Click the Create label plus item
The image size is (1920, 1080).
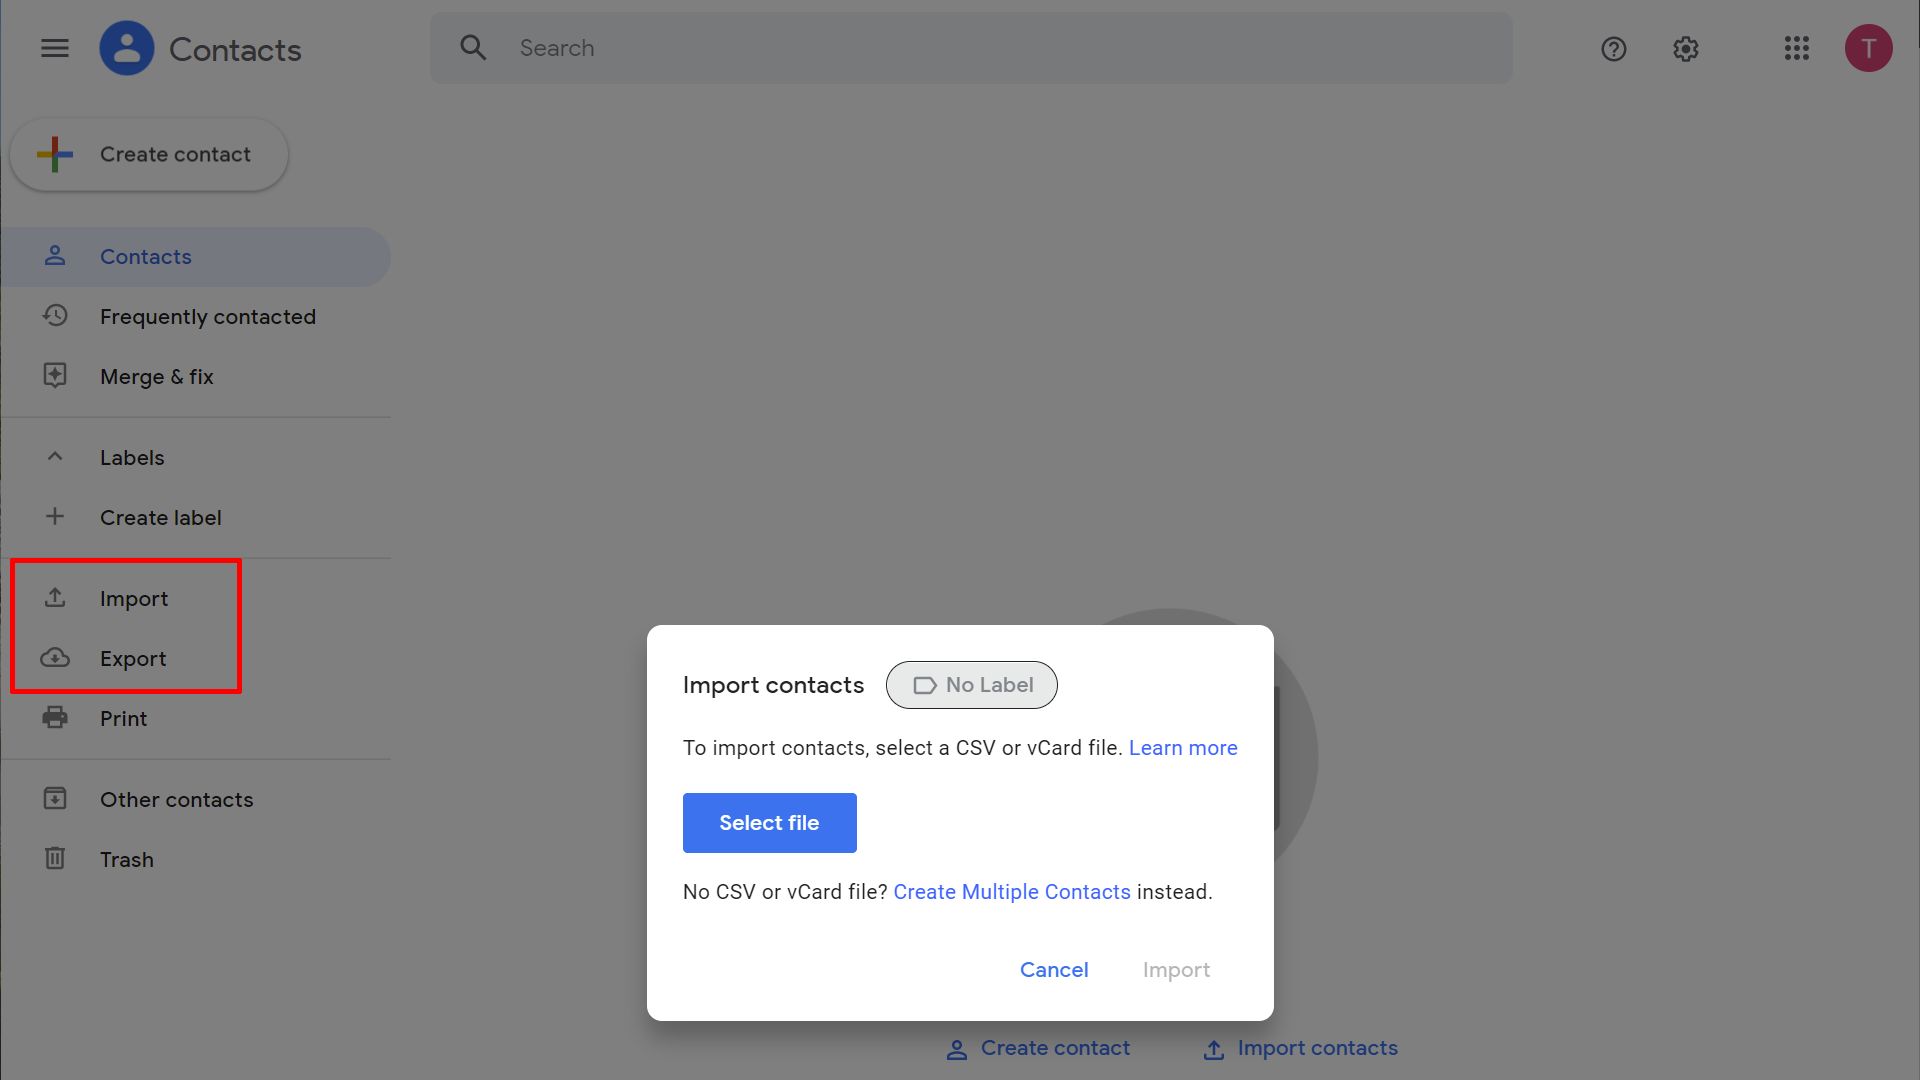click(54, 516)
